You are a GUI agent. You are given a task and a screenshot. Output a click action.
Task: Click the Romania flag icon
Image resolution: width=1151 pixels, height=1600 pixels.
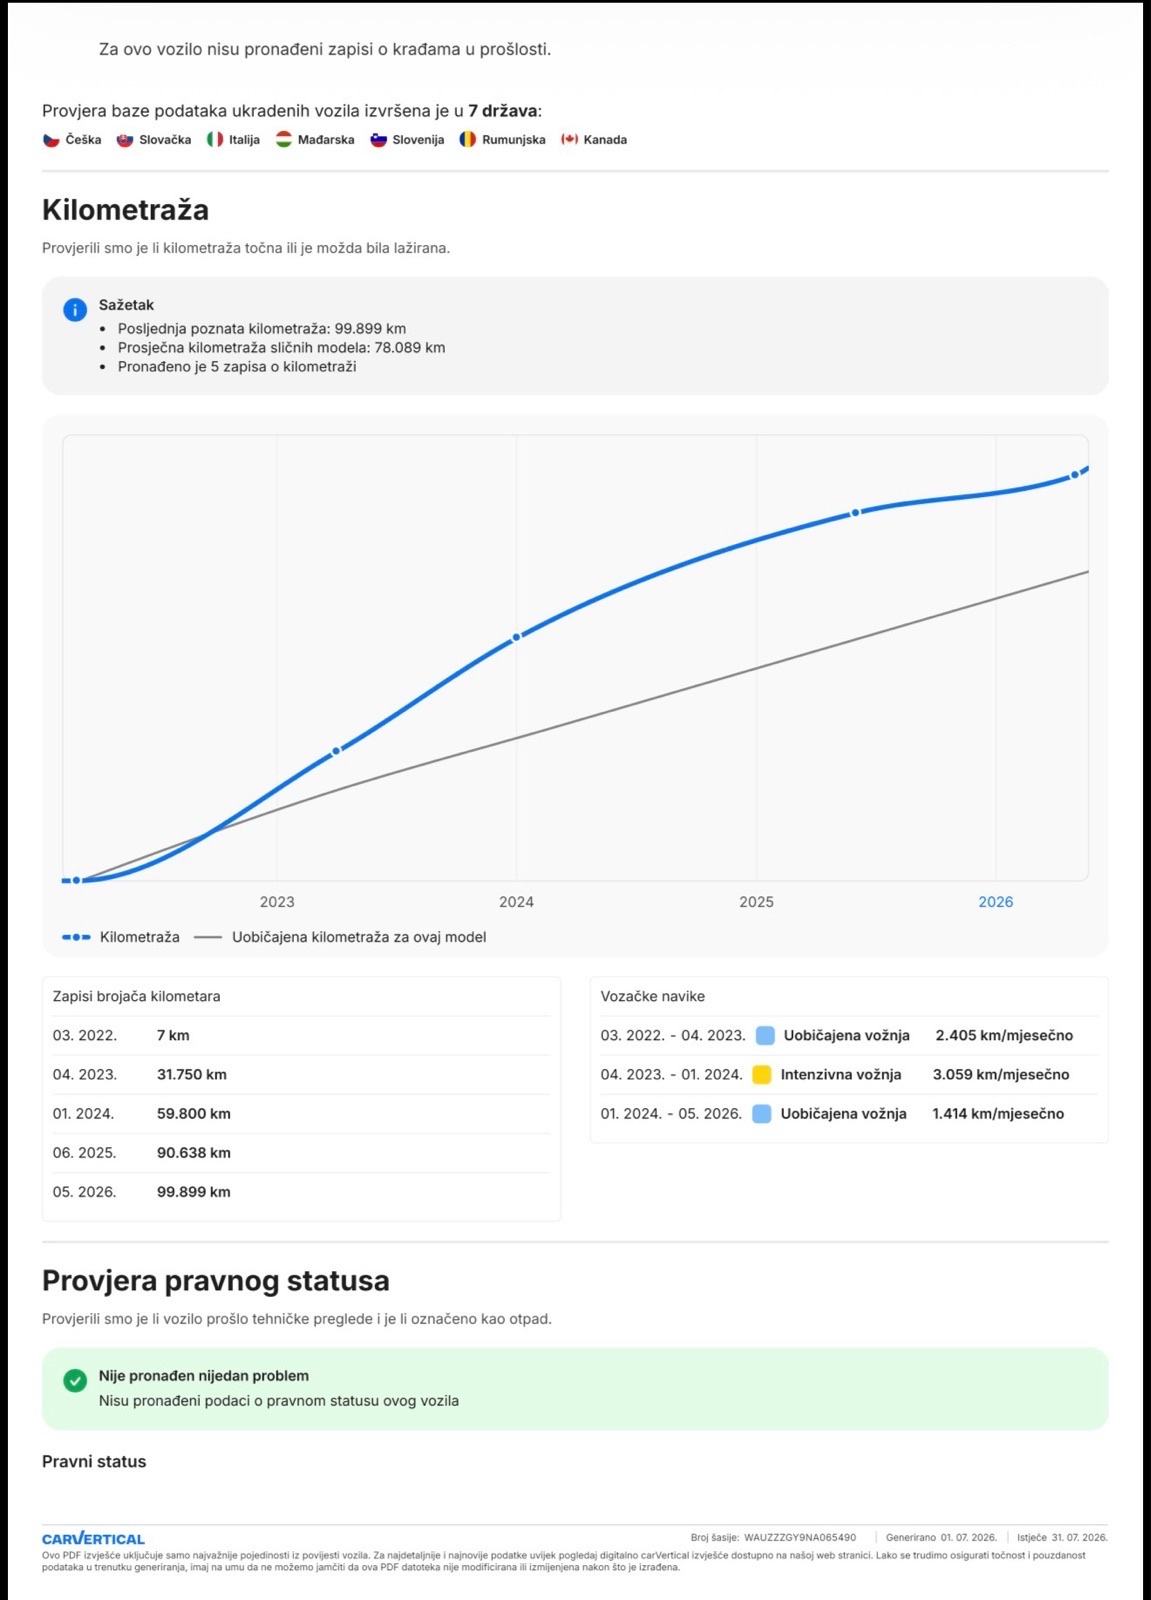pos(468,140)
